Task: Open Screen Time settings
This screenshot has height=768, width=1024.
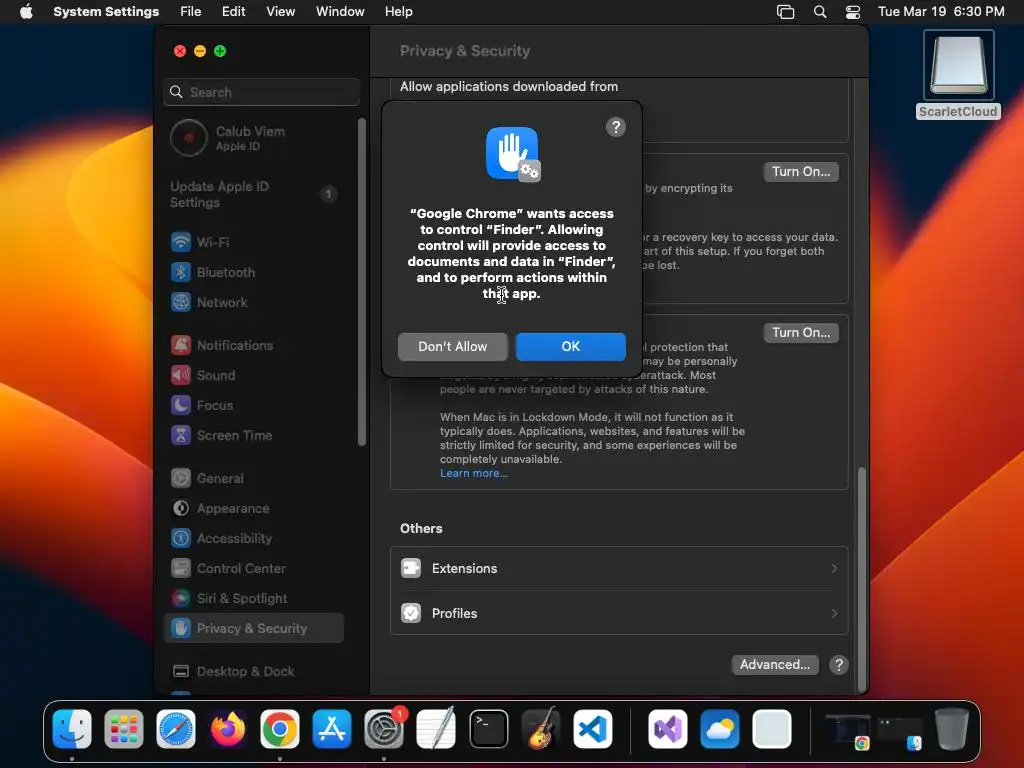Action: pyautogui.click(x=254, y=436)
